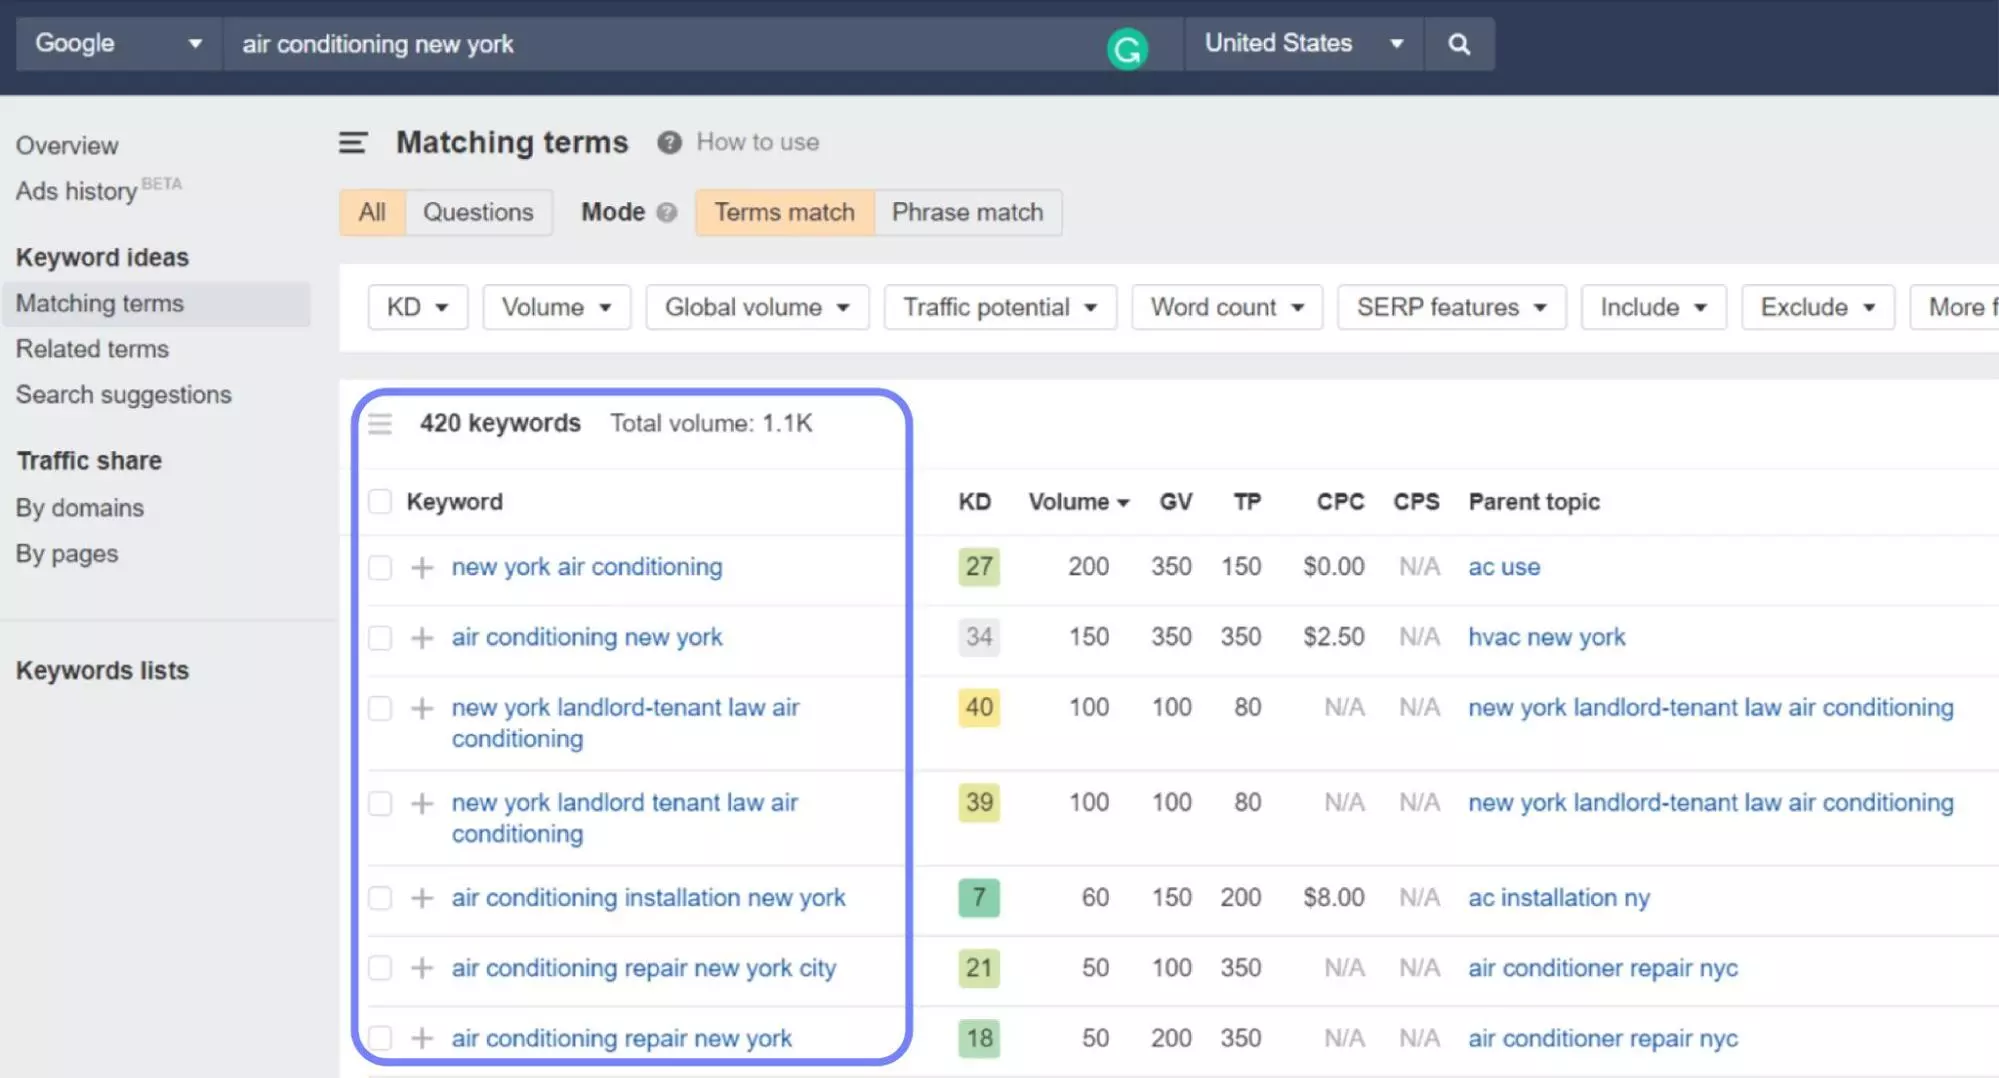Open Related terms in the sidebar
This screenshot has width=1999, height=1078.
(x=92, y=349)
